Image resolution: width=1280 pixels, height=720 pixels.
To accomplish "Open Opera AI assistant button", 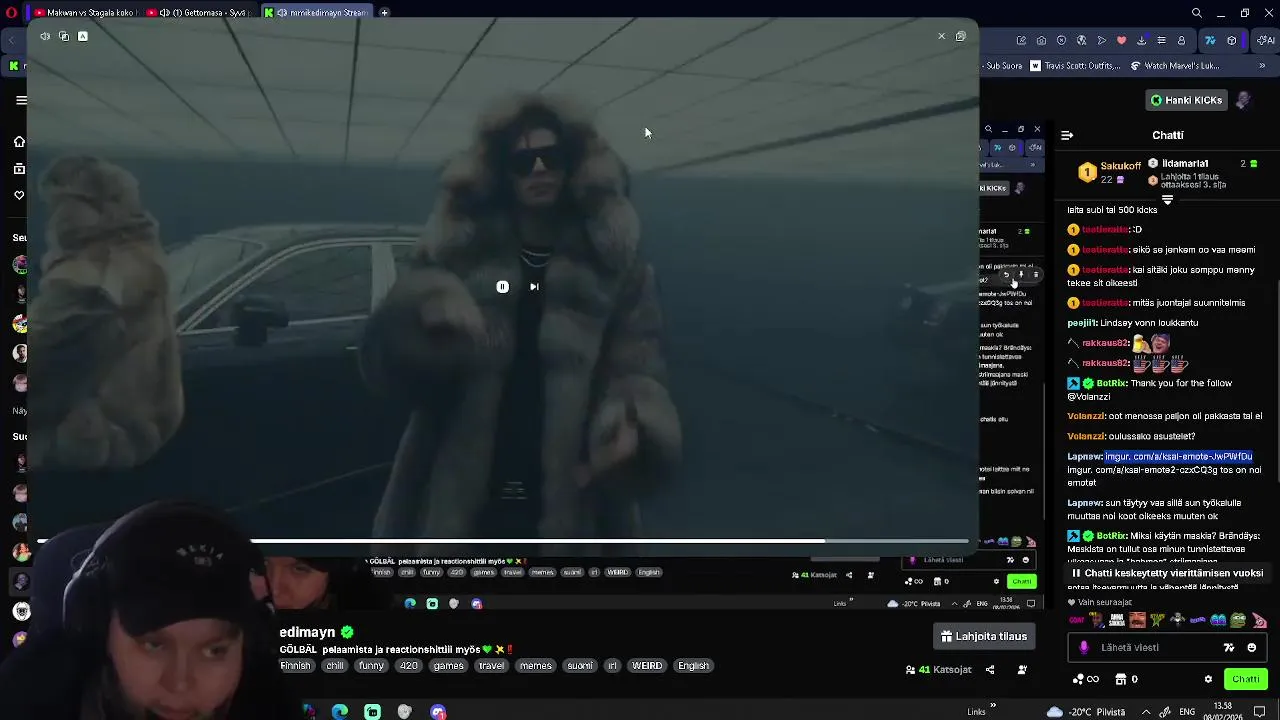I will pyautogui.click(x=1267, y=41).
